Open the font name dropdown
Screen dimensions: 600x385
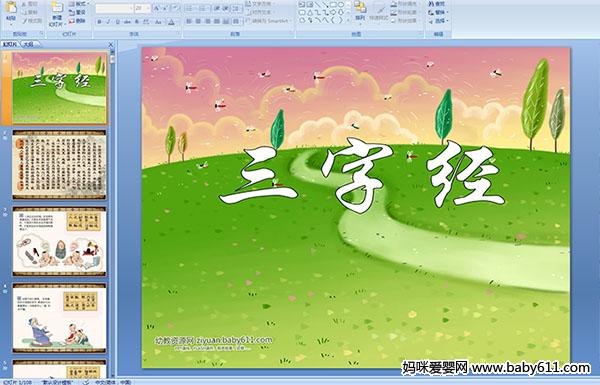point(131,8)
